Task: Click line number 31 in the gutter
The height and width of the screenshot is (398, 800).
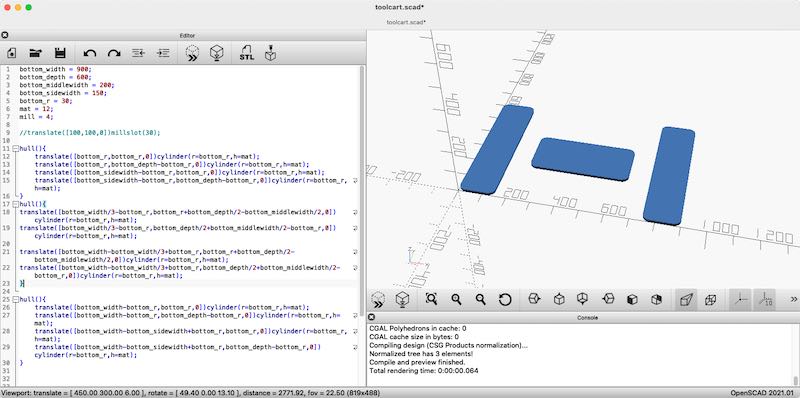Action: tap(7, 370)
